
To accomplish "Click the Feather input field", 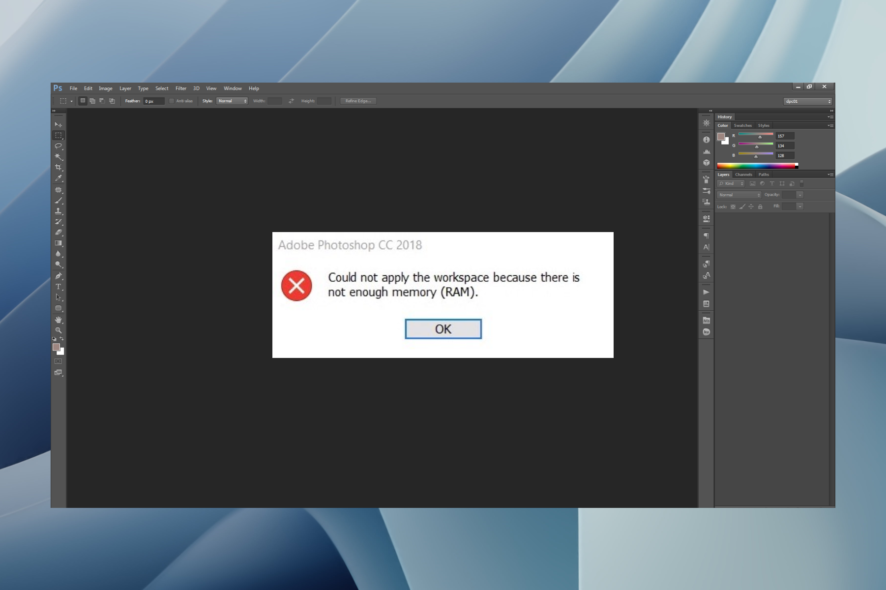I will pyautogui.click(x=154, y=101).
